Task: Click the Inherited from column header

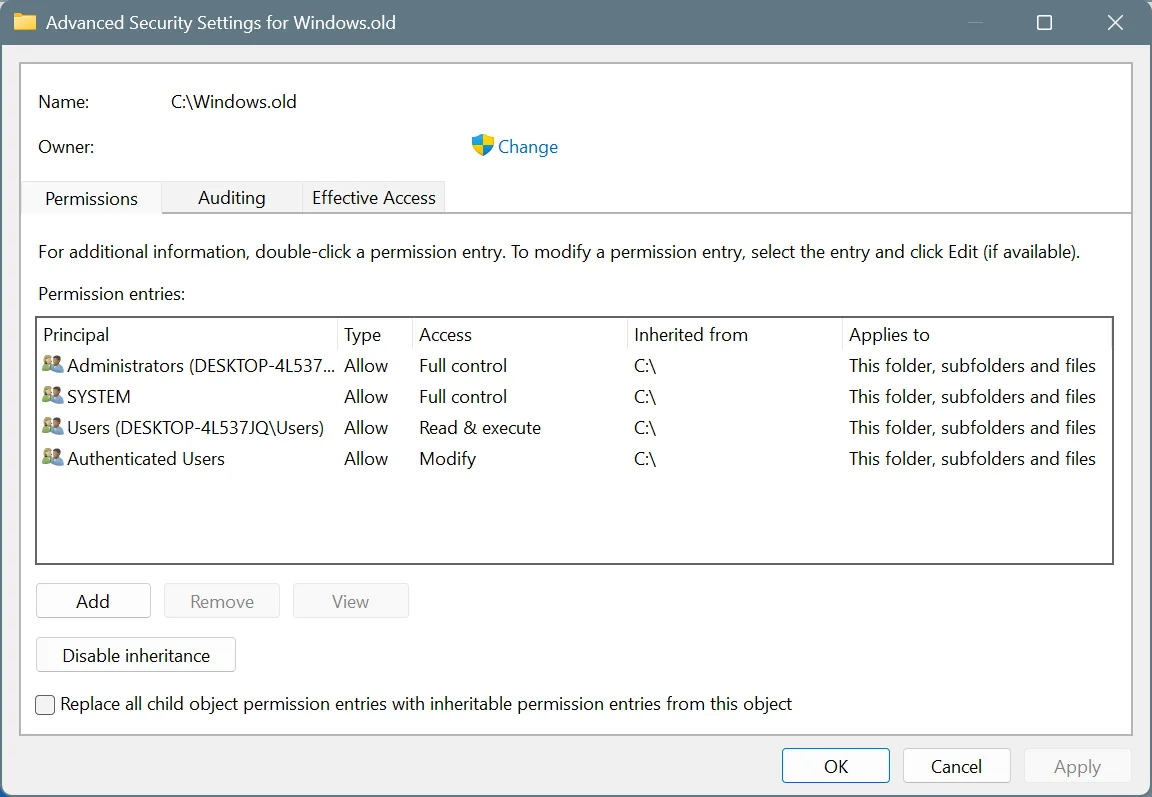Action: [735, 334]
